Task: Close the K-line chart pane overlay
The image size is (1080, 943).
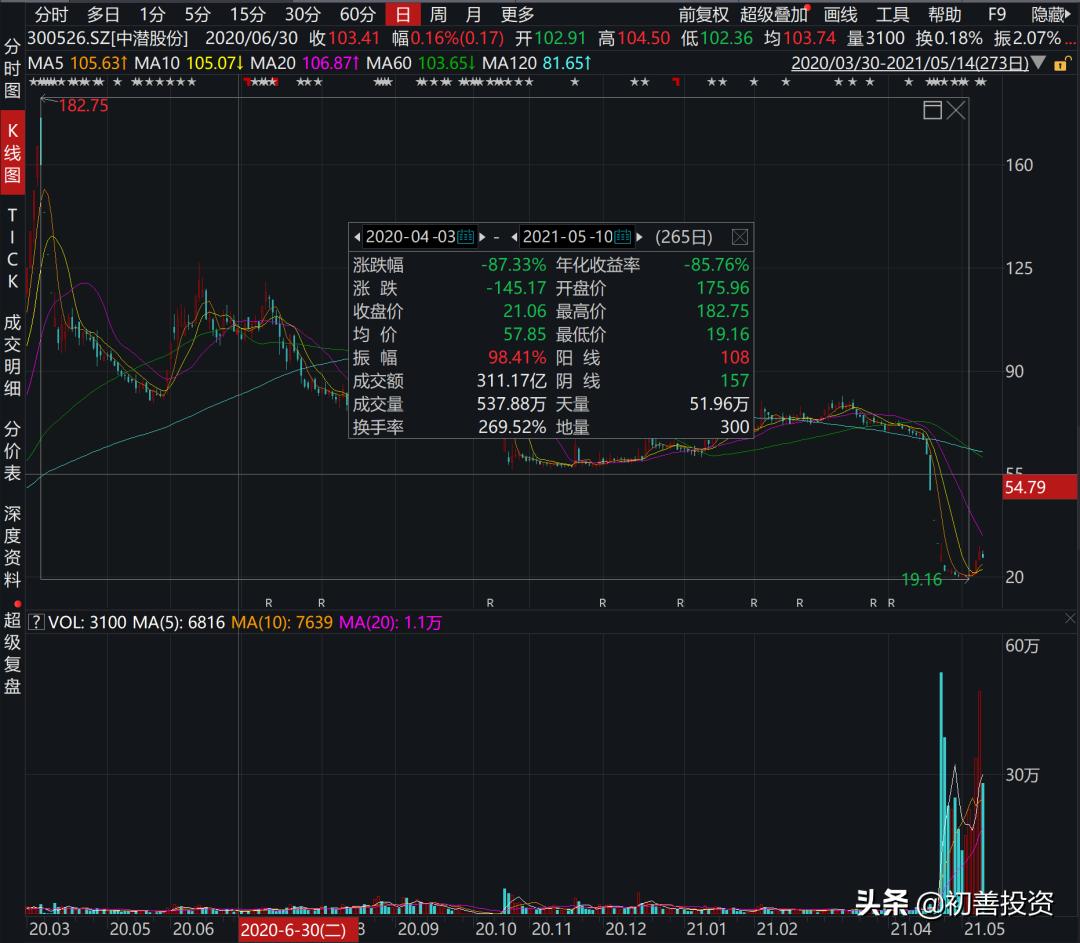Action: [x=956, y=110]
